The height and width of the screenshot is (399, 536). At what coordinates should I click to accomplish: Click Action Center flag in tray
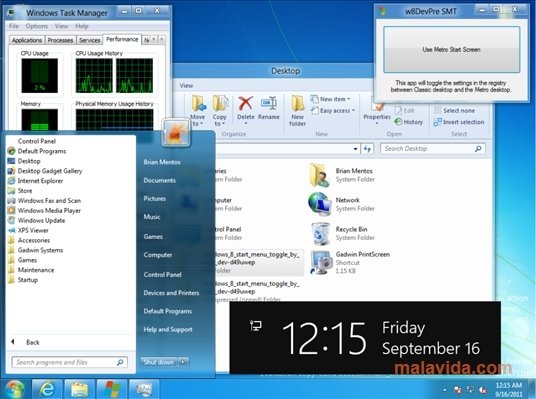coord(457,389)
